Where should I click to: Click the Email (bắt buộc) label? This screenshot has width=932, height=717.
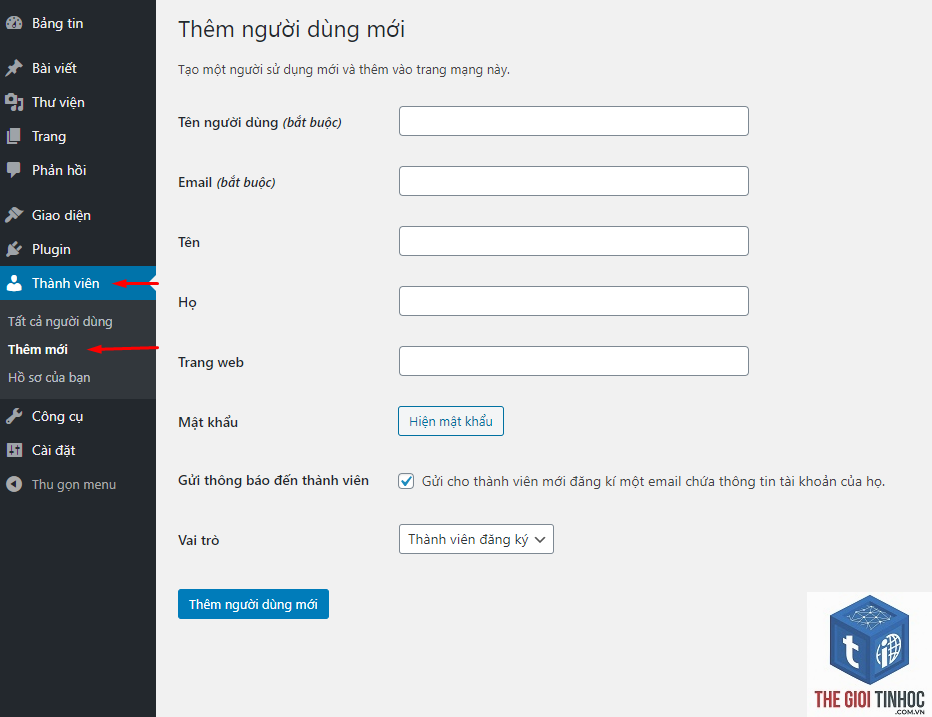tap(226, 183)
